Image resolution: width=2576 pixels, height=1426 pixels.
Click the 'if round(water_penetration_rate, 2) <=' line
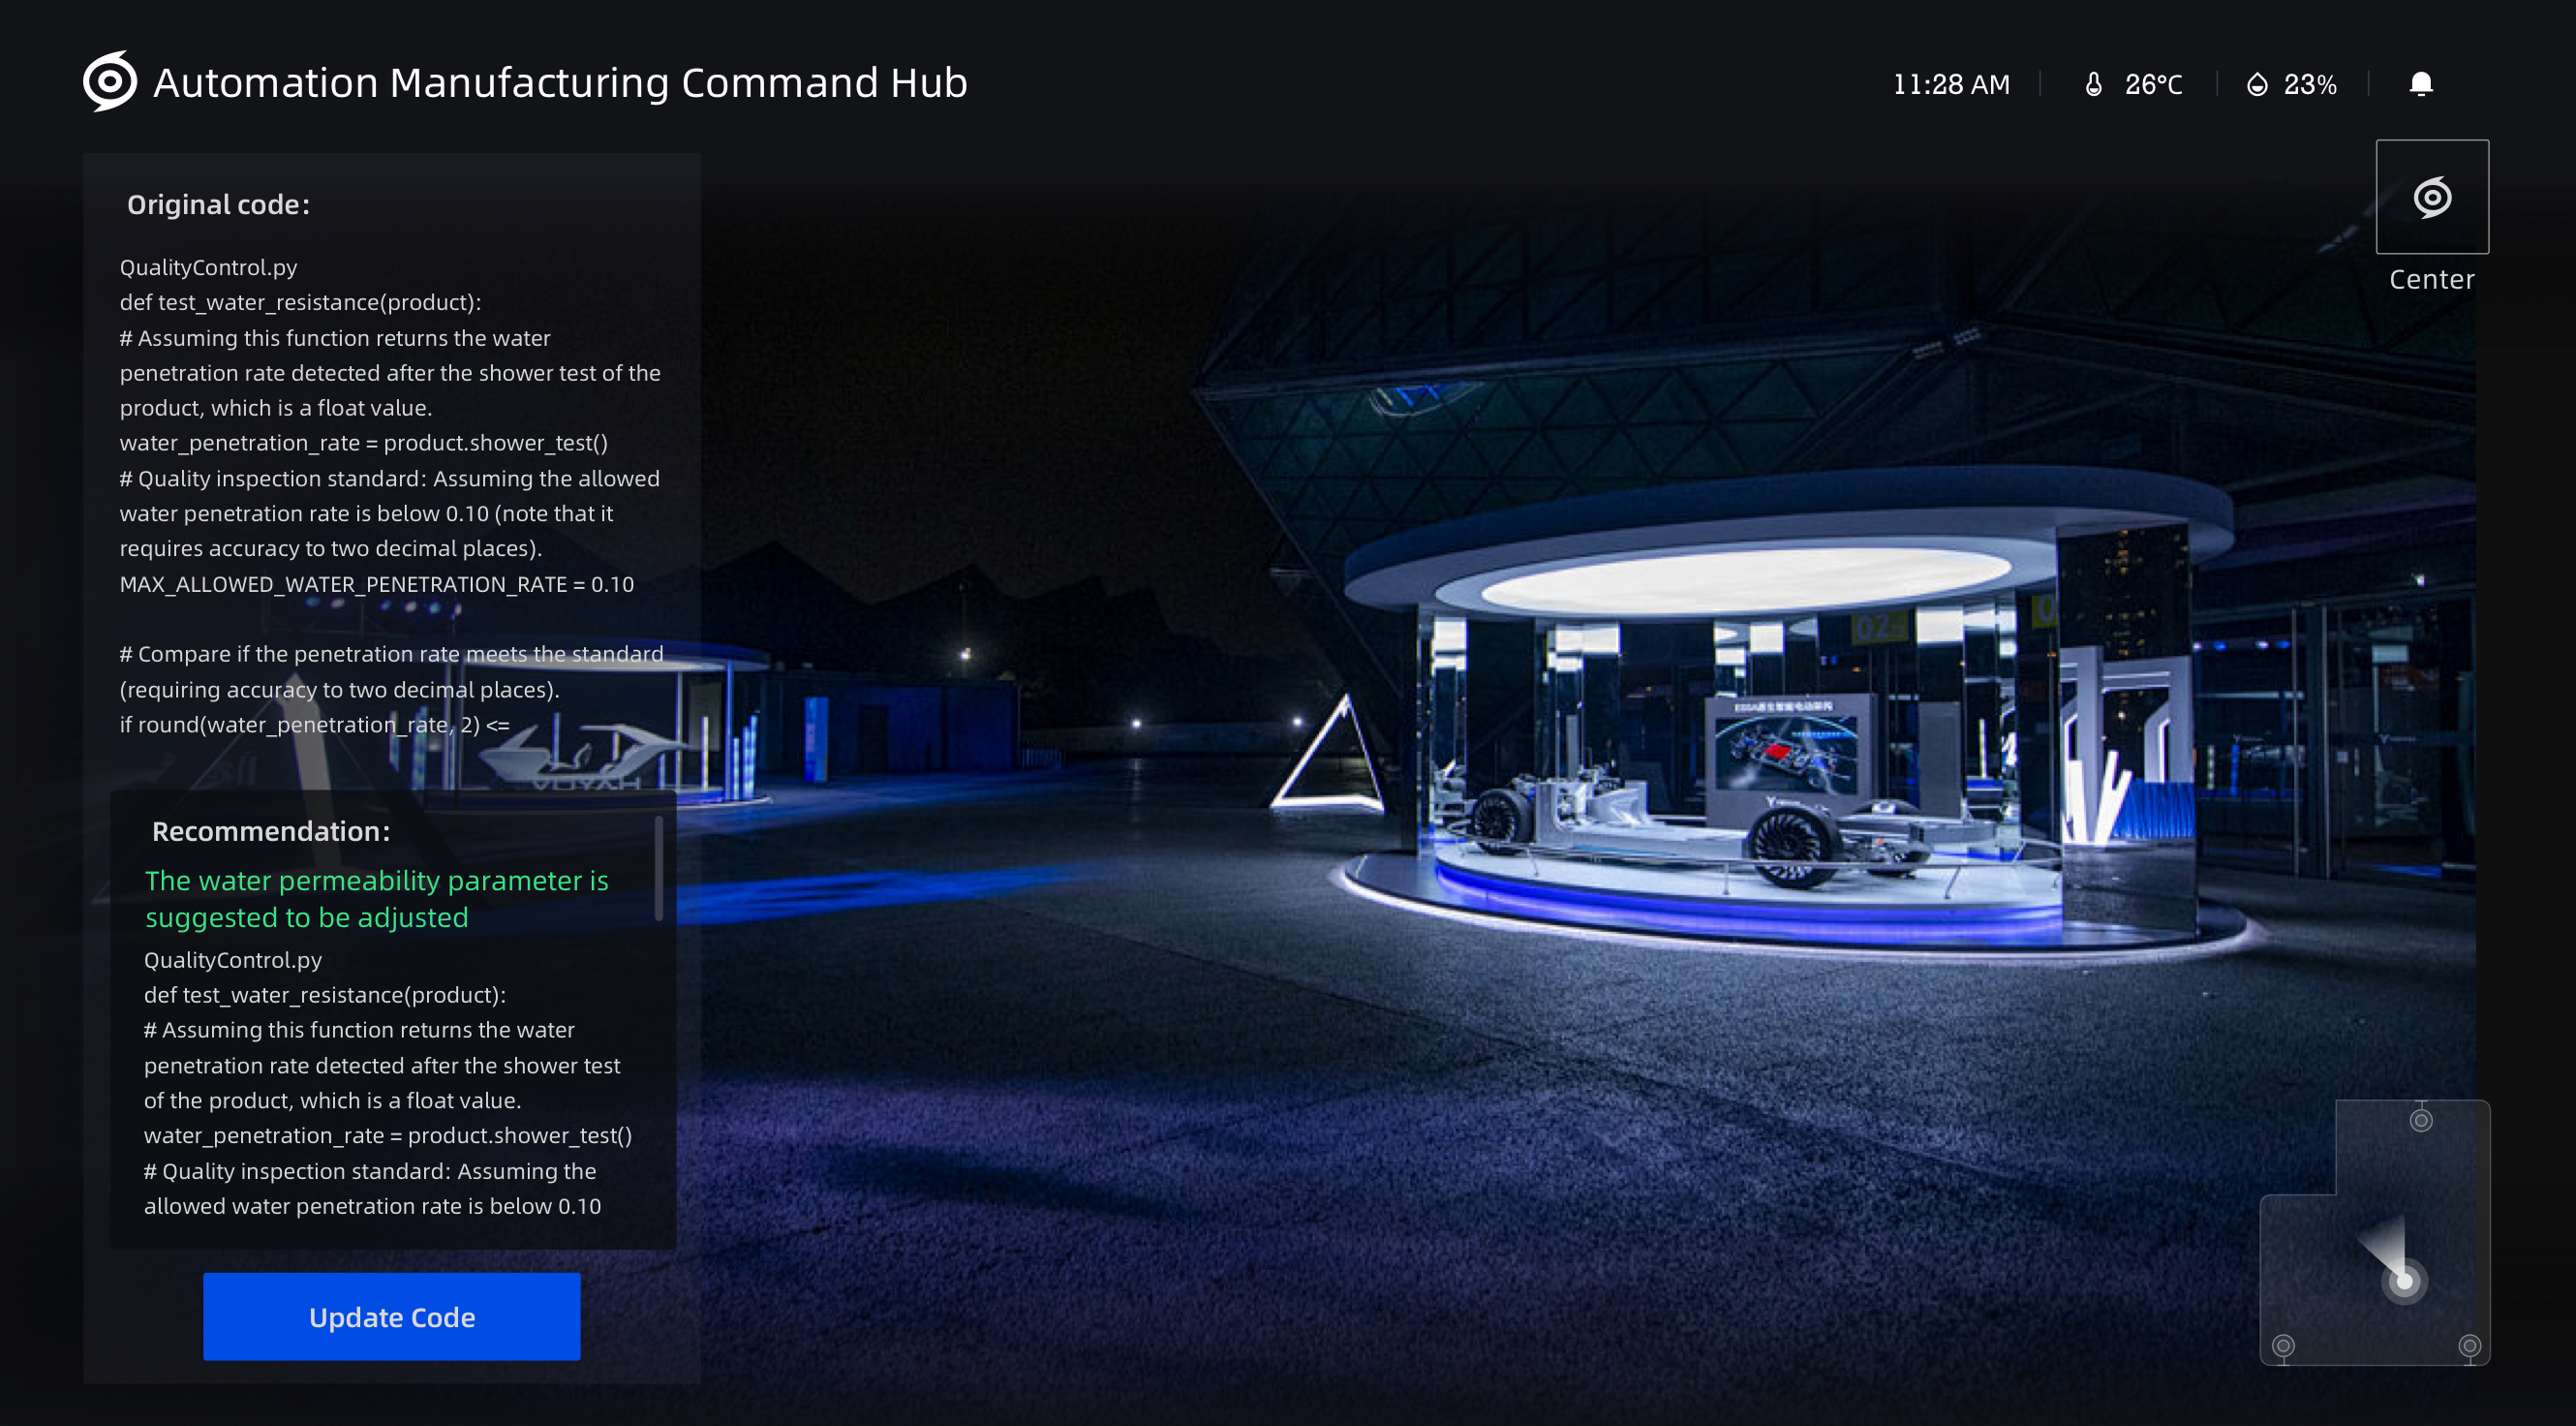[x=314, y=725]
